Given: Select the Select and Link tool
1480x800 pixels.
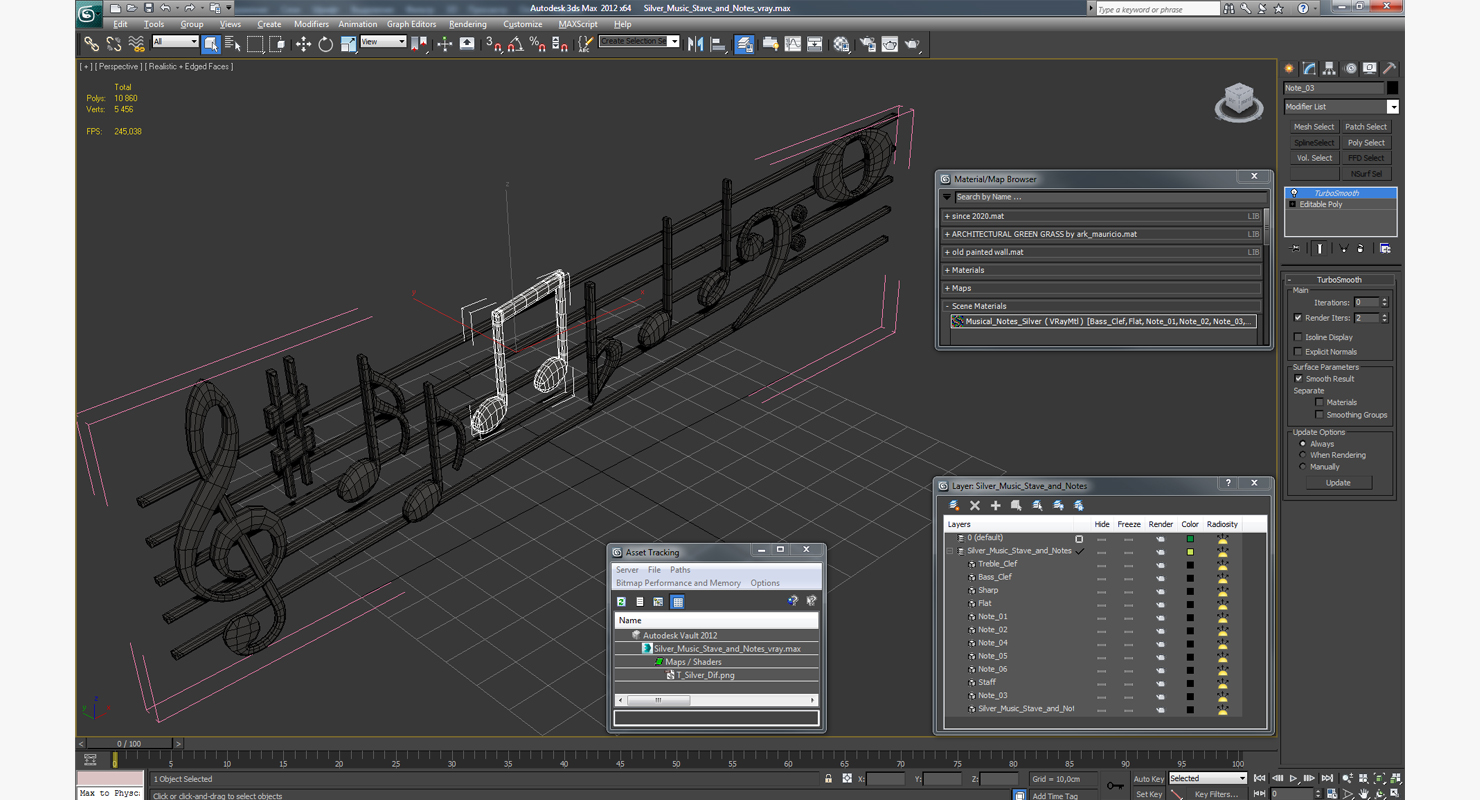Looking at the screenshot, I should click(x=91, y=44).
